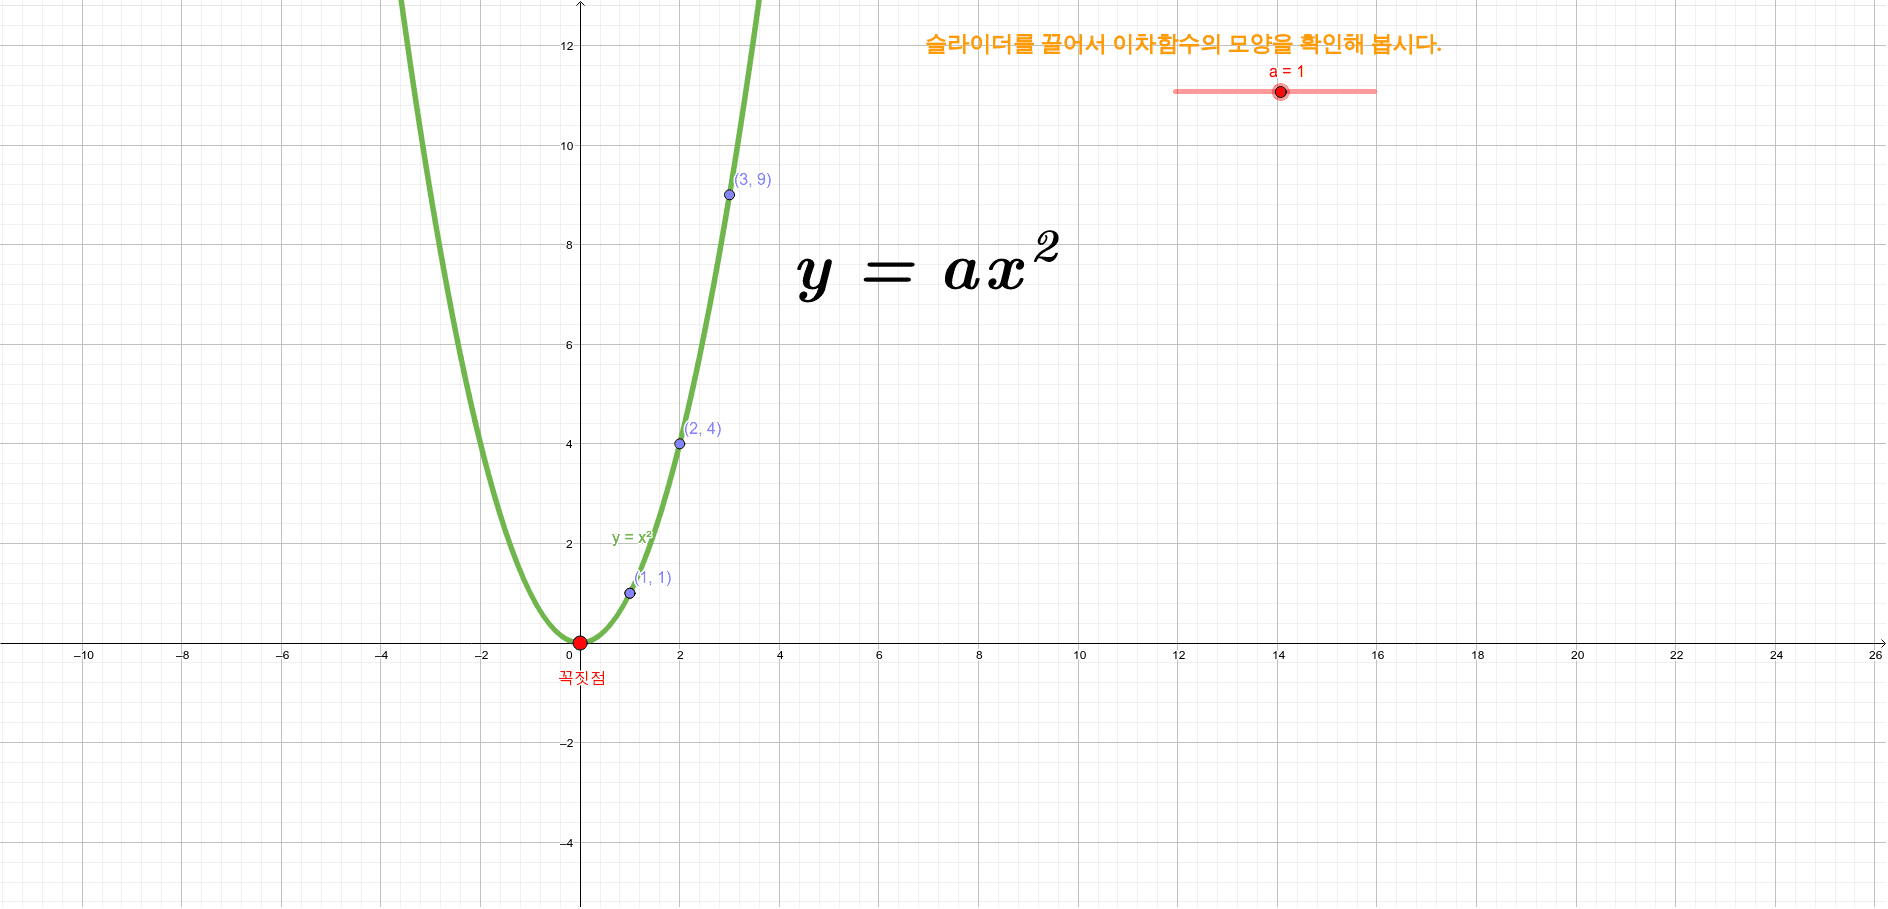Click the x-axis tick label 20
The width and height of the screenshot is (1888, 909).
[1577, 655]
